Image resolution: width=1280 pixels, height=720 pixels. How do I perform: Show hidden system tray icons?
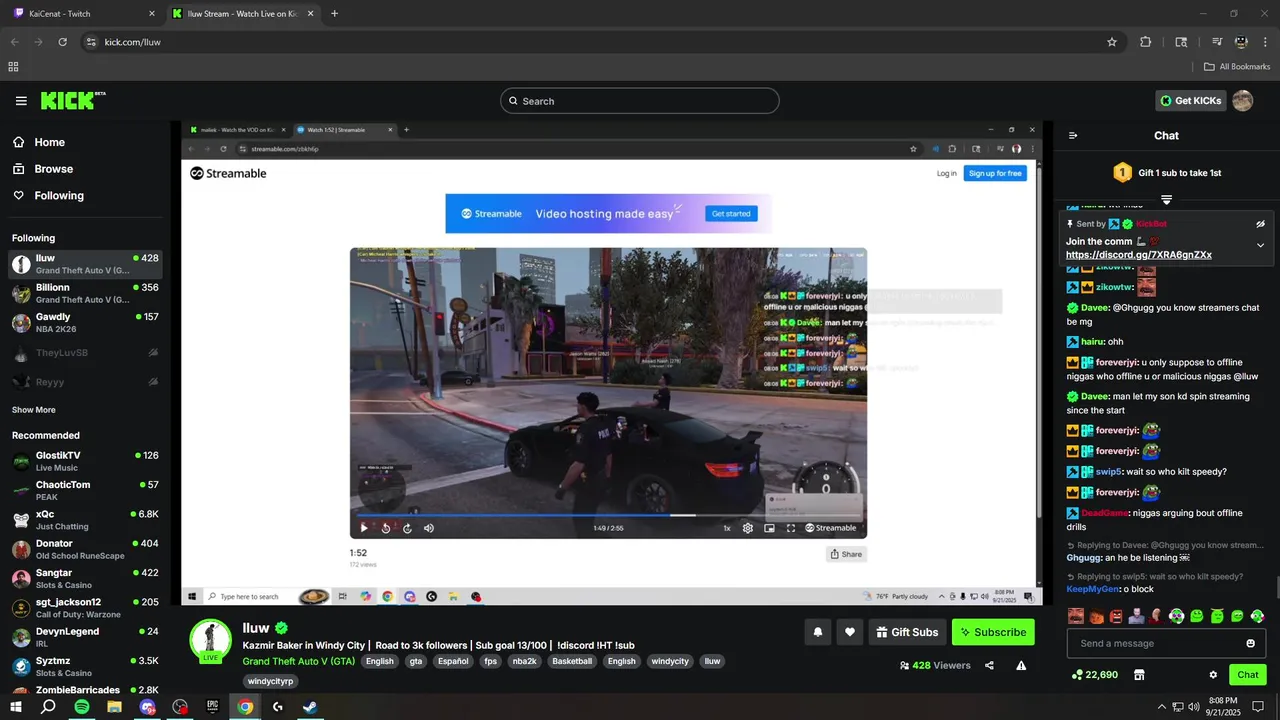pos(1162,707)
